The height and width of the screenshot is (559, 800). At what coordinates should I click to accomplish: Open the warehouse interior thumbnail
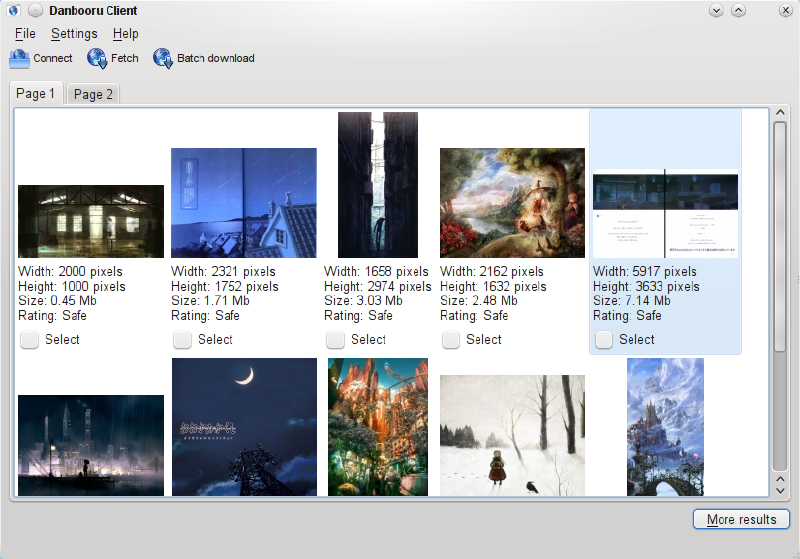pos(91,221)
